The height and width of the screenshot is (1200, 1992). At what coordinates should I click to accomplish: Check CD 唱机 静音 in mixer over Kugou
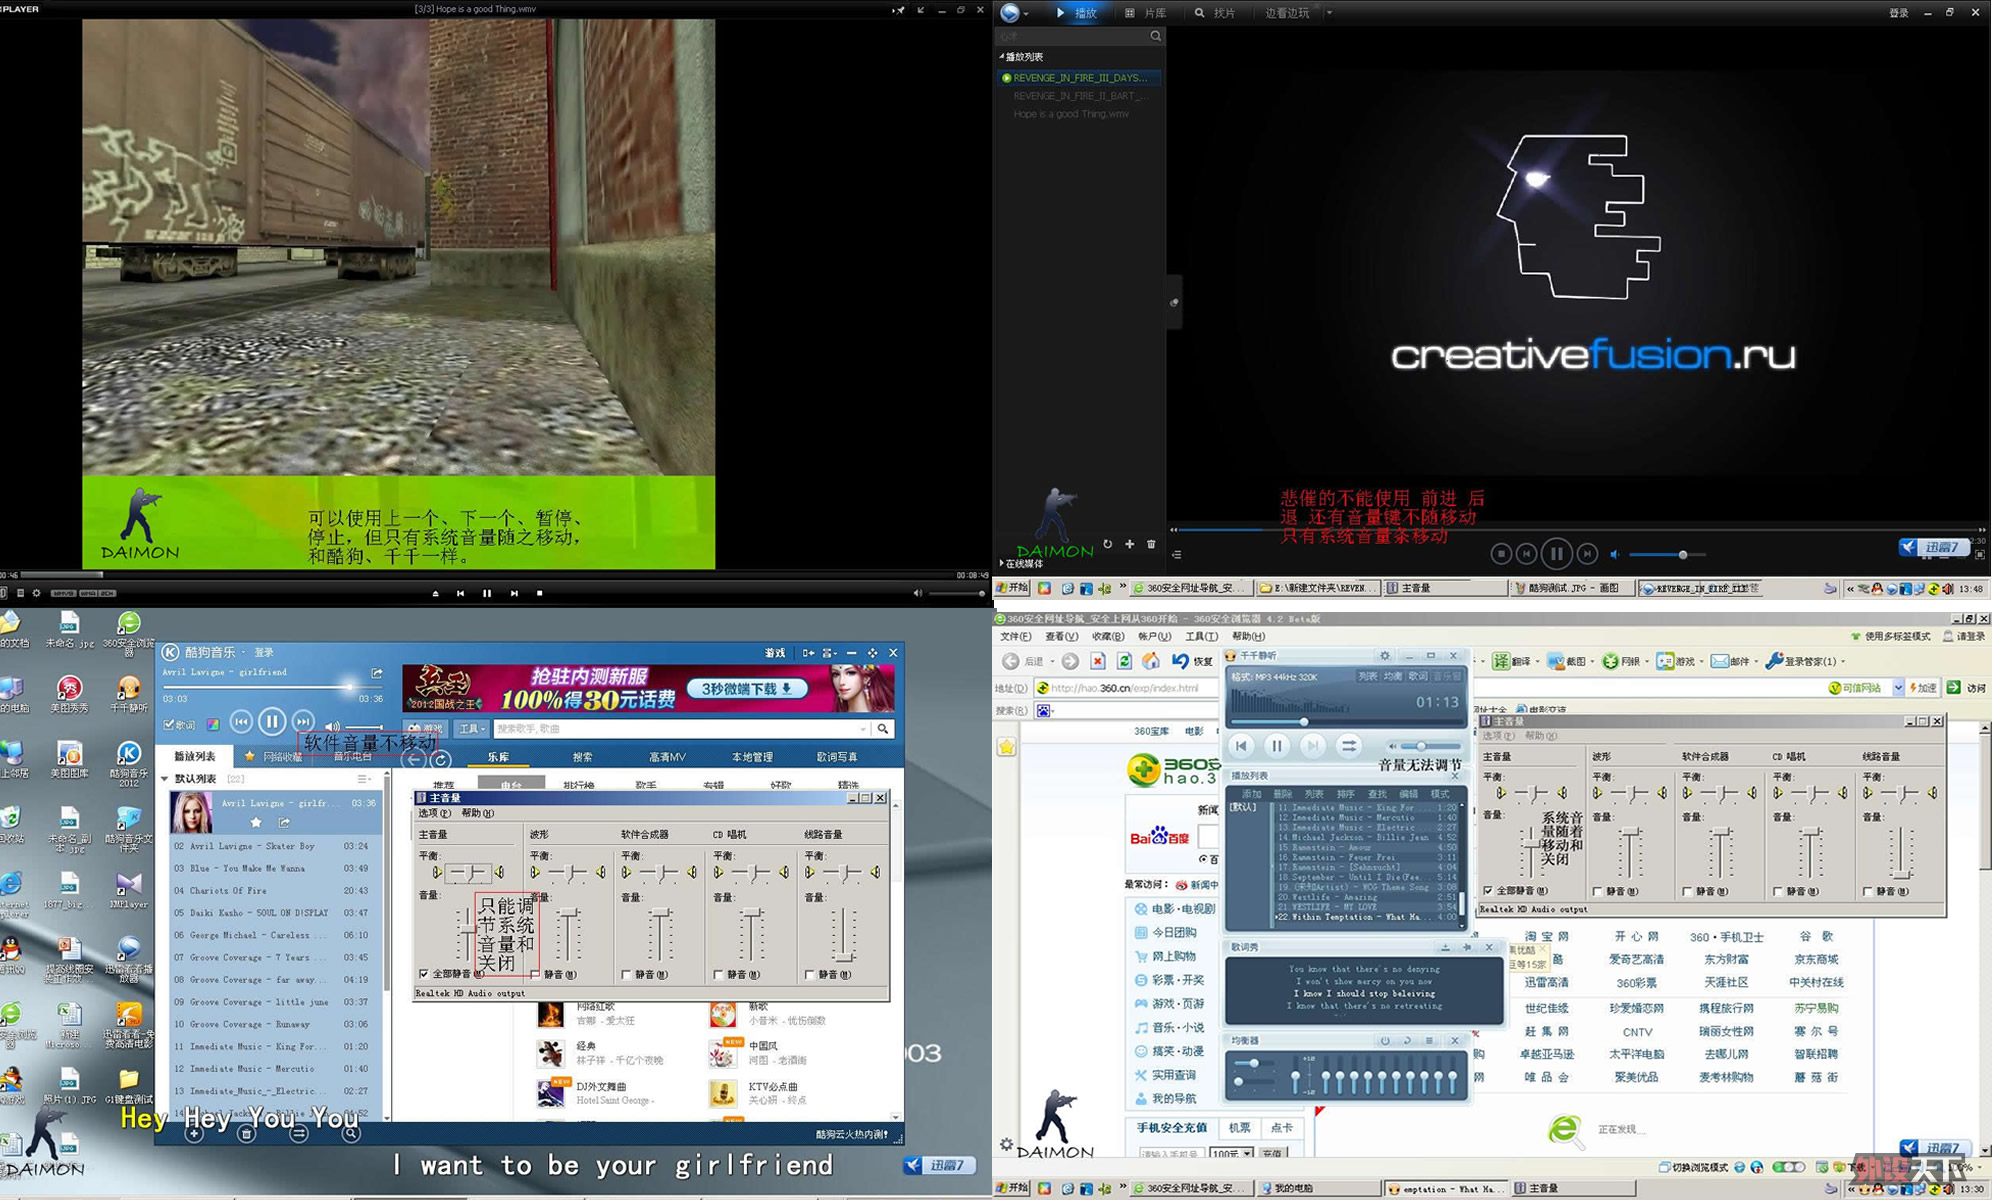pyautogui.click(x=719, y=974)
